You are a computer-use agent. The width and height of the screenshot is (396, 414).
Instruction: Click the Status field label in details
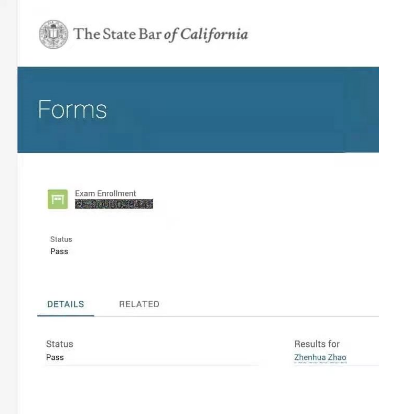point(60,344)
